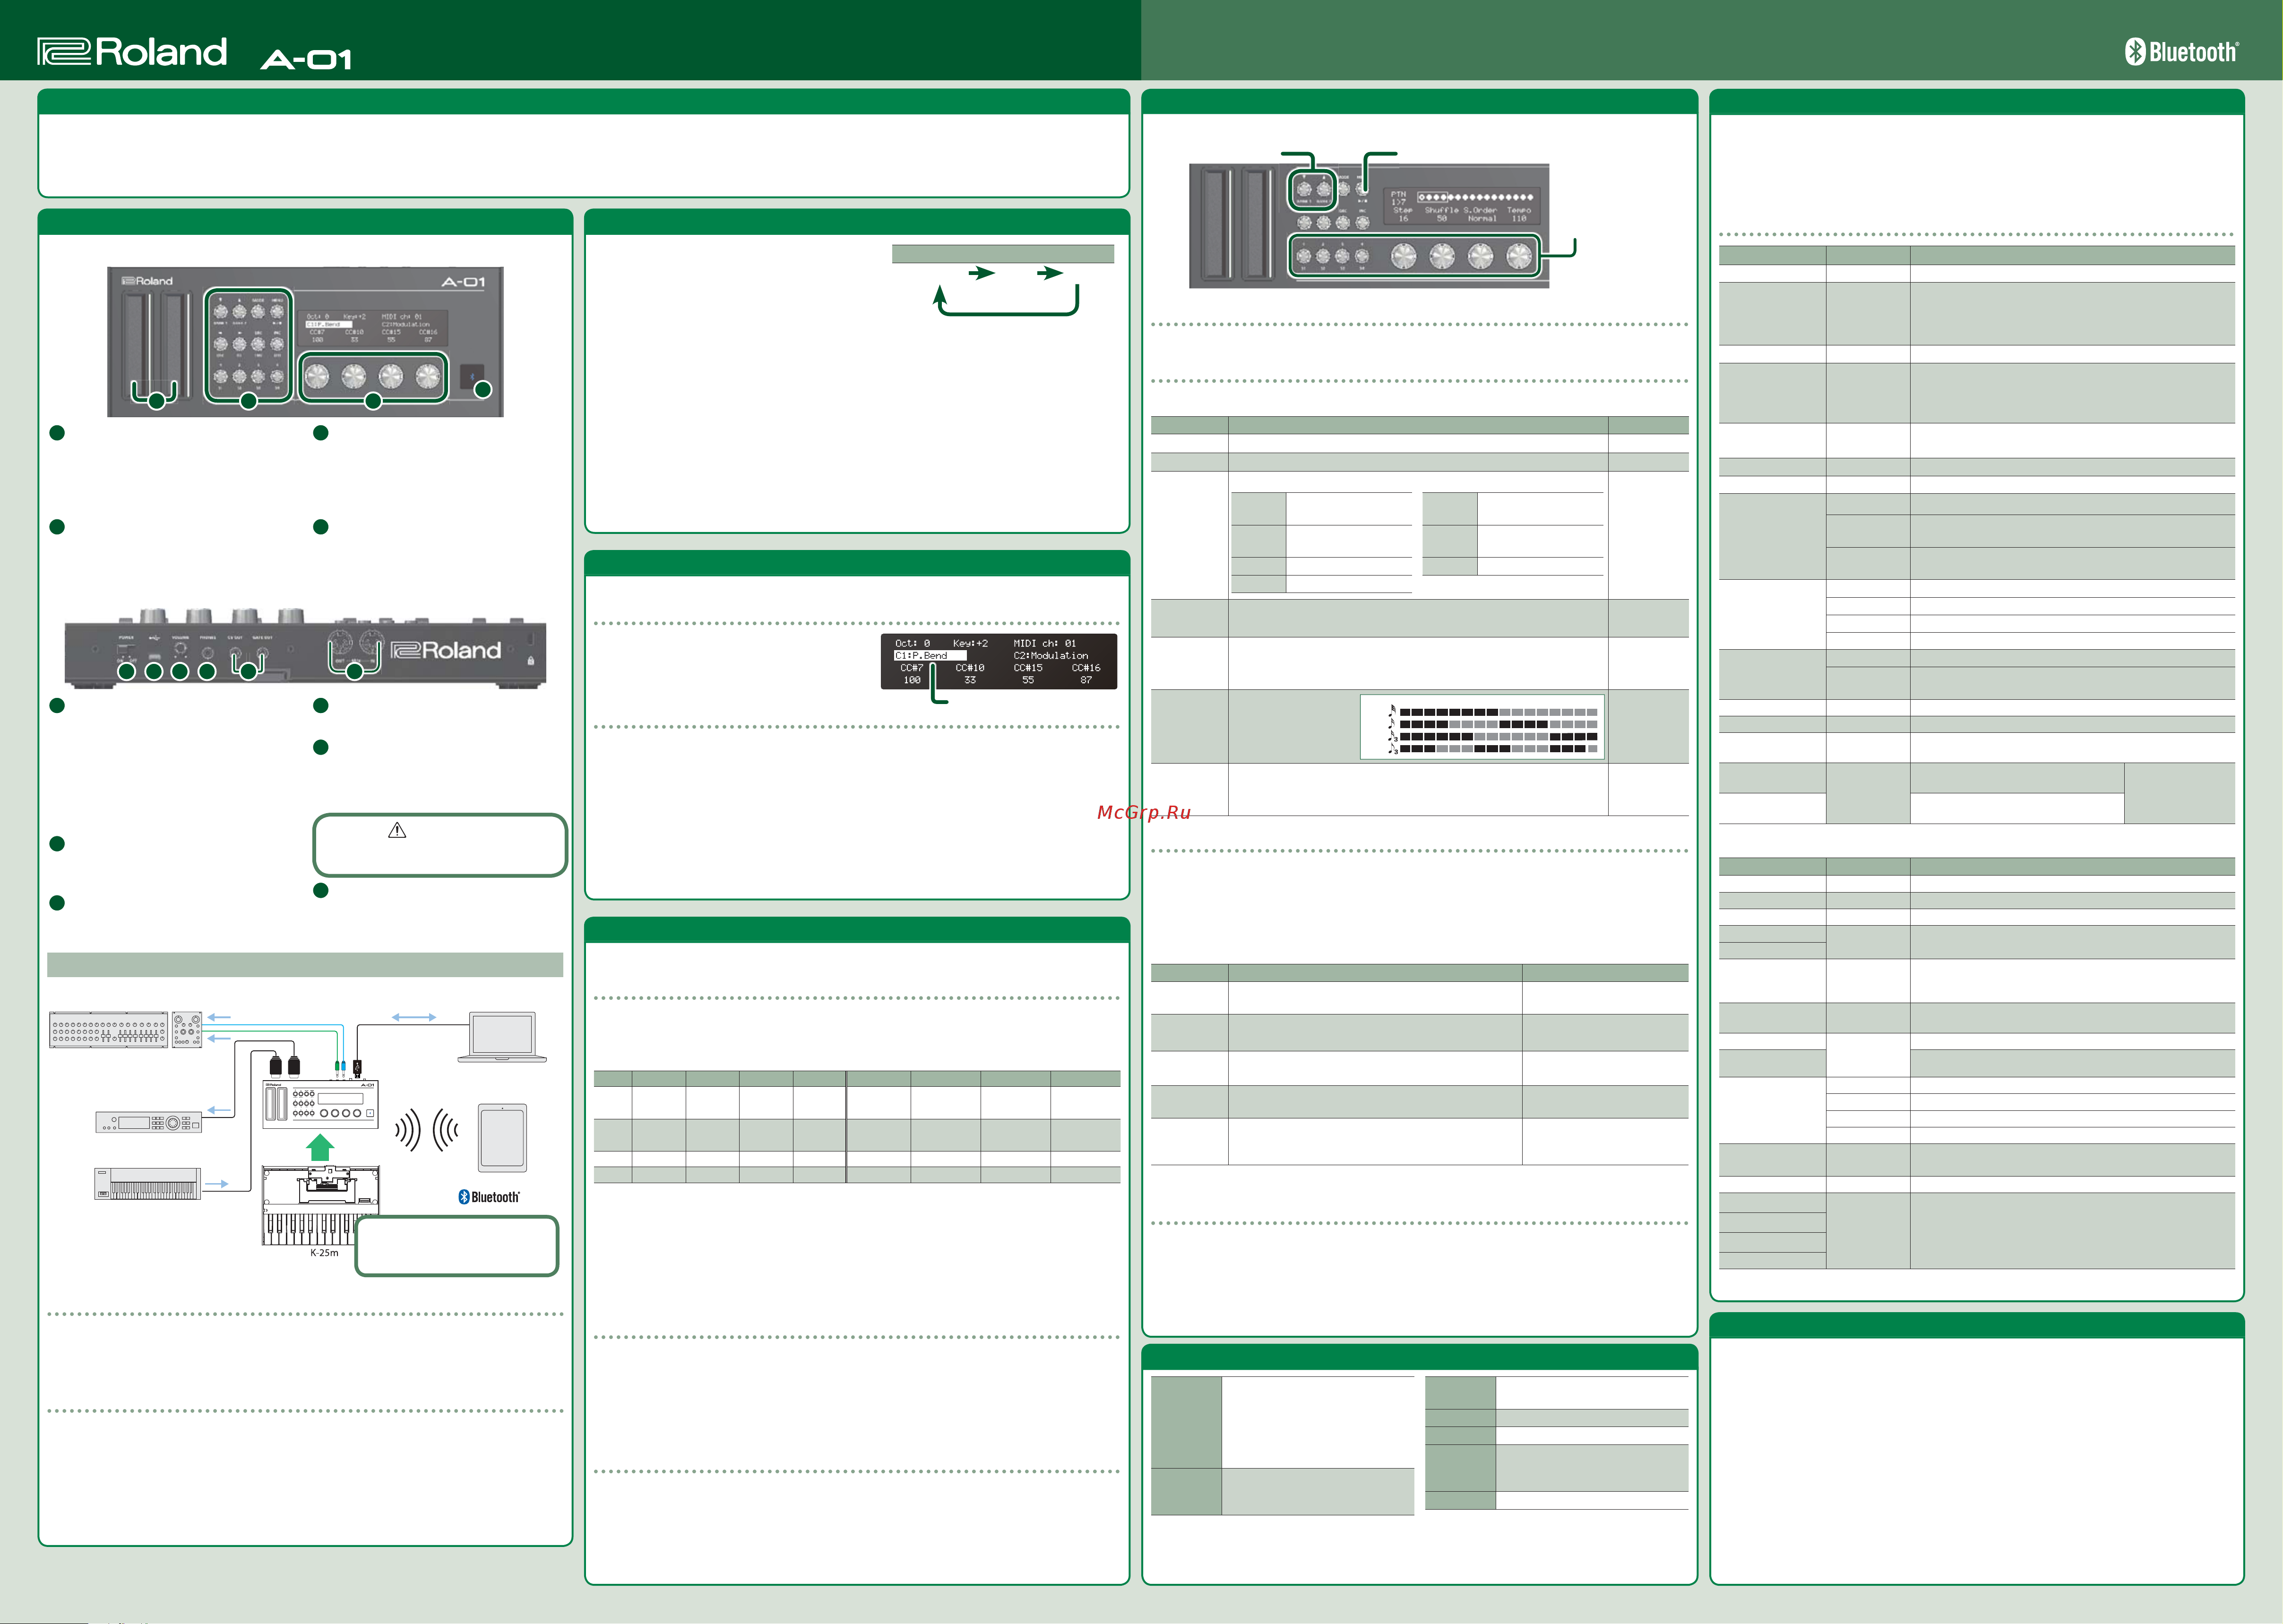Image resolution: width=2283 pixels, height=1624 pixels.
Task: Select the K-25m keyboard unit illustration
Action: pos(320,1205)
